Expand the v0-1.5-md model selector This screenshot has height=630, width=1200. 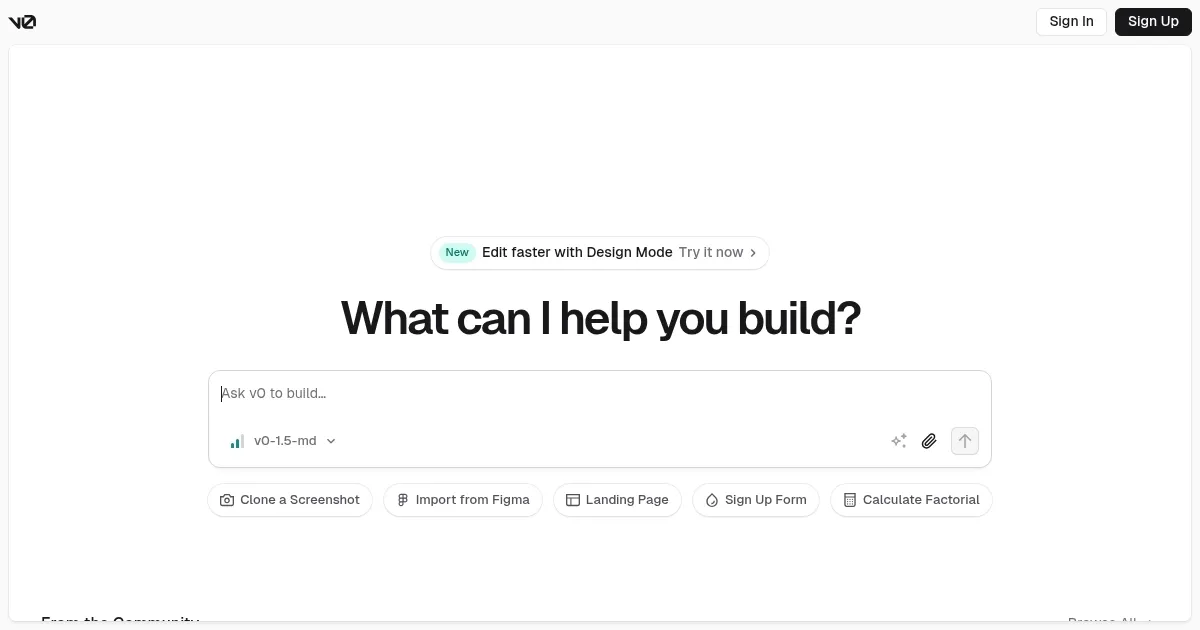285,441
